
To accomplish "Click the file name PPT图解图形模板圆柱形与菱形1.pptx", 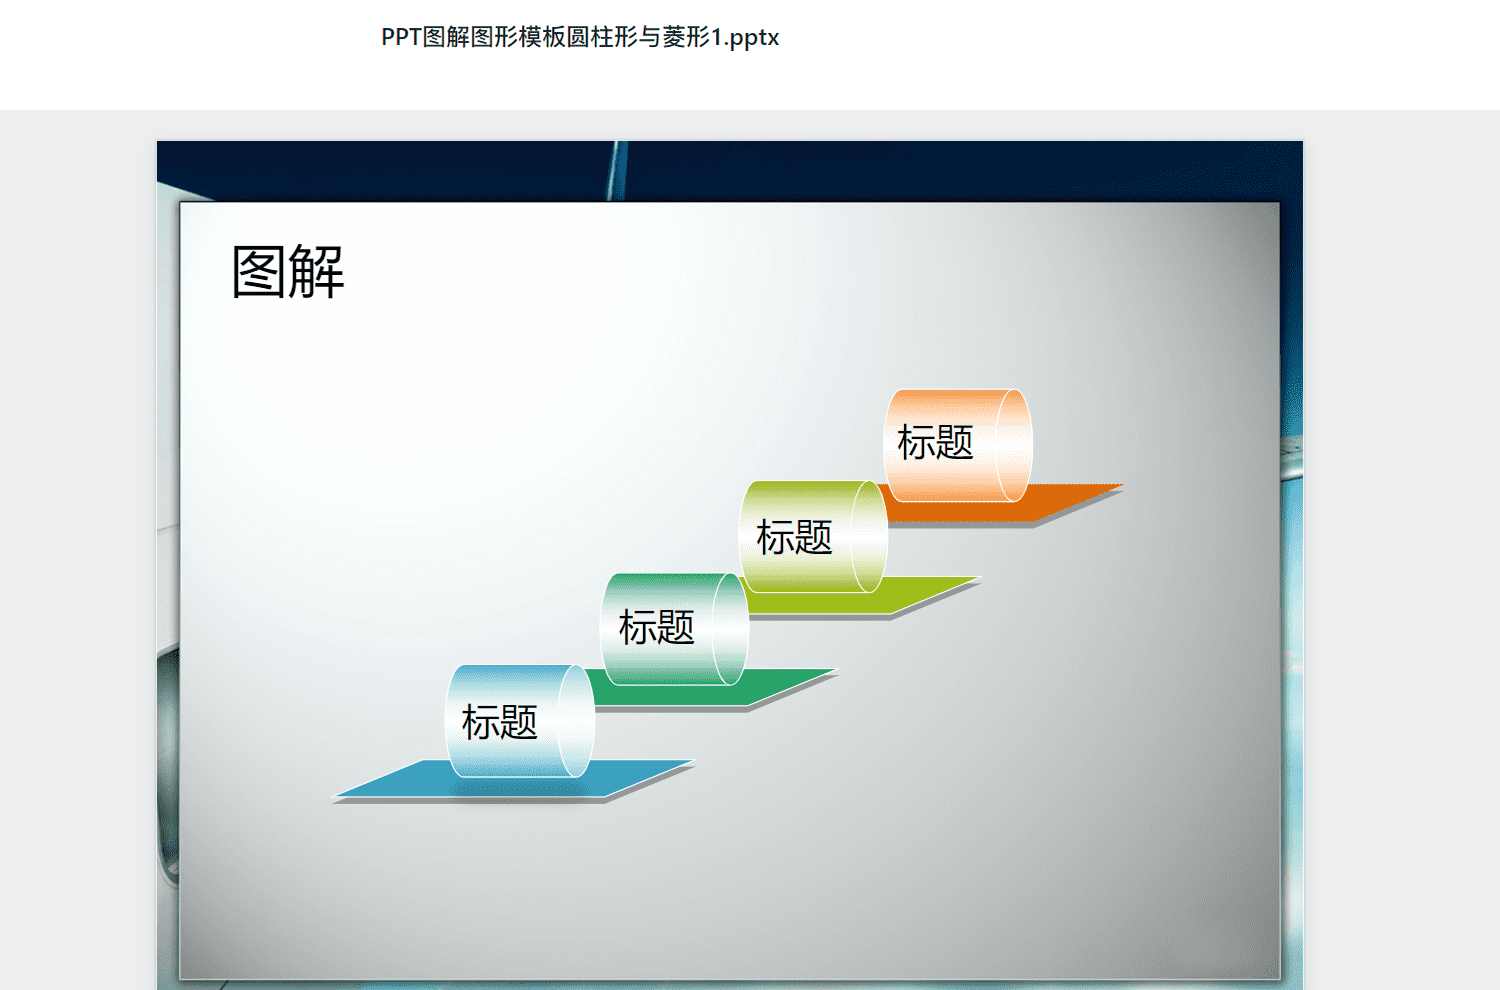I will [580, 37].
